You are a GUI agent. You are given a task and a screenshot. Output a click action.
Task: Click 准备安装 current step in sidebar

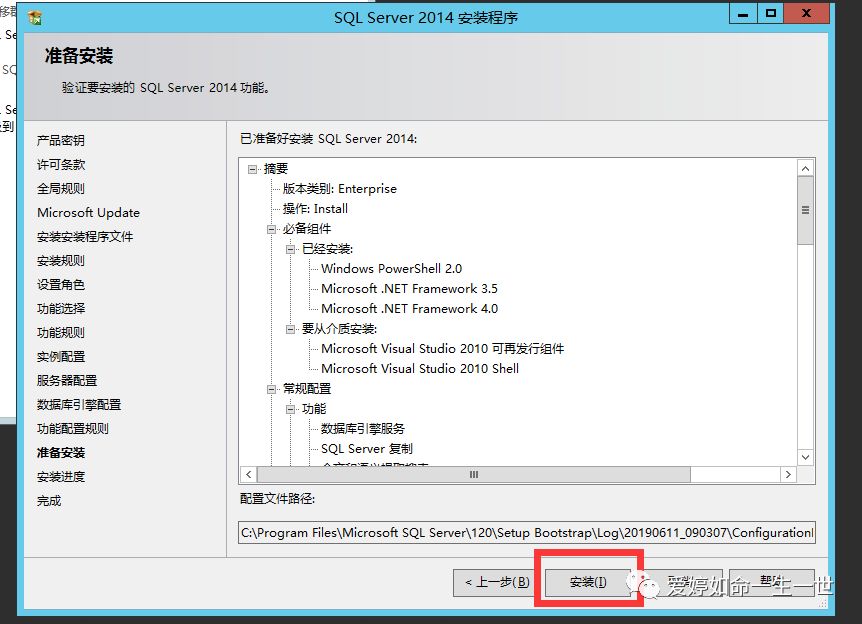tap(60, 453)
